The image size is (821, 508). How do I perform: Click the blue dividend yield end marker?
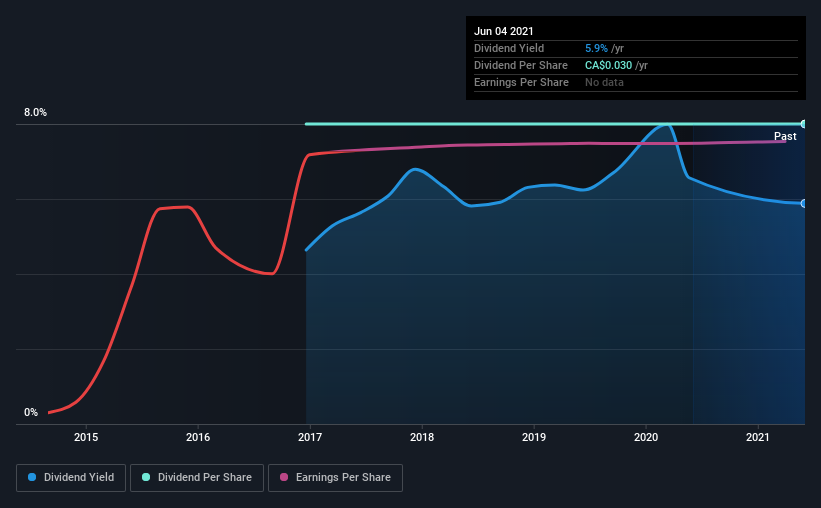pos(803,203)
